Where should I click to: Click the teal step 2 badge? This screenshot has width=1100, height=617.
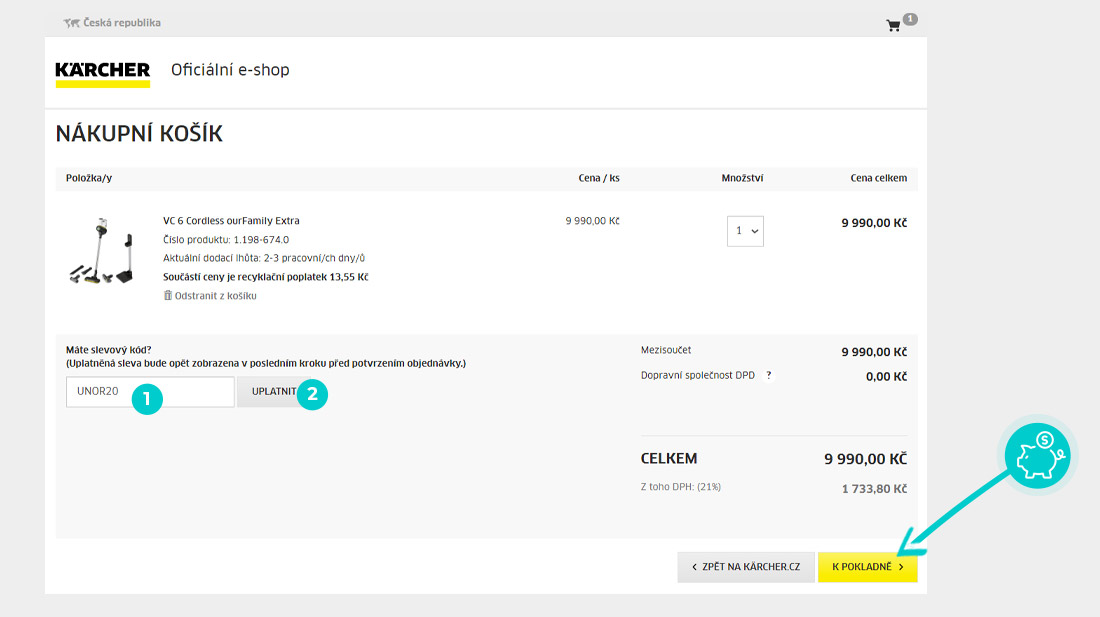(x=312, y=394)
